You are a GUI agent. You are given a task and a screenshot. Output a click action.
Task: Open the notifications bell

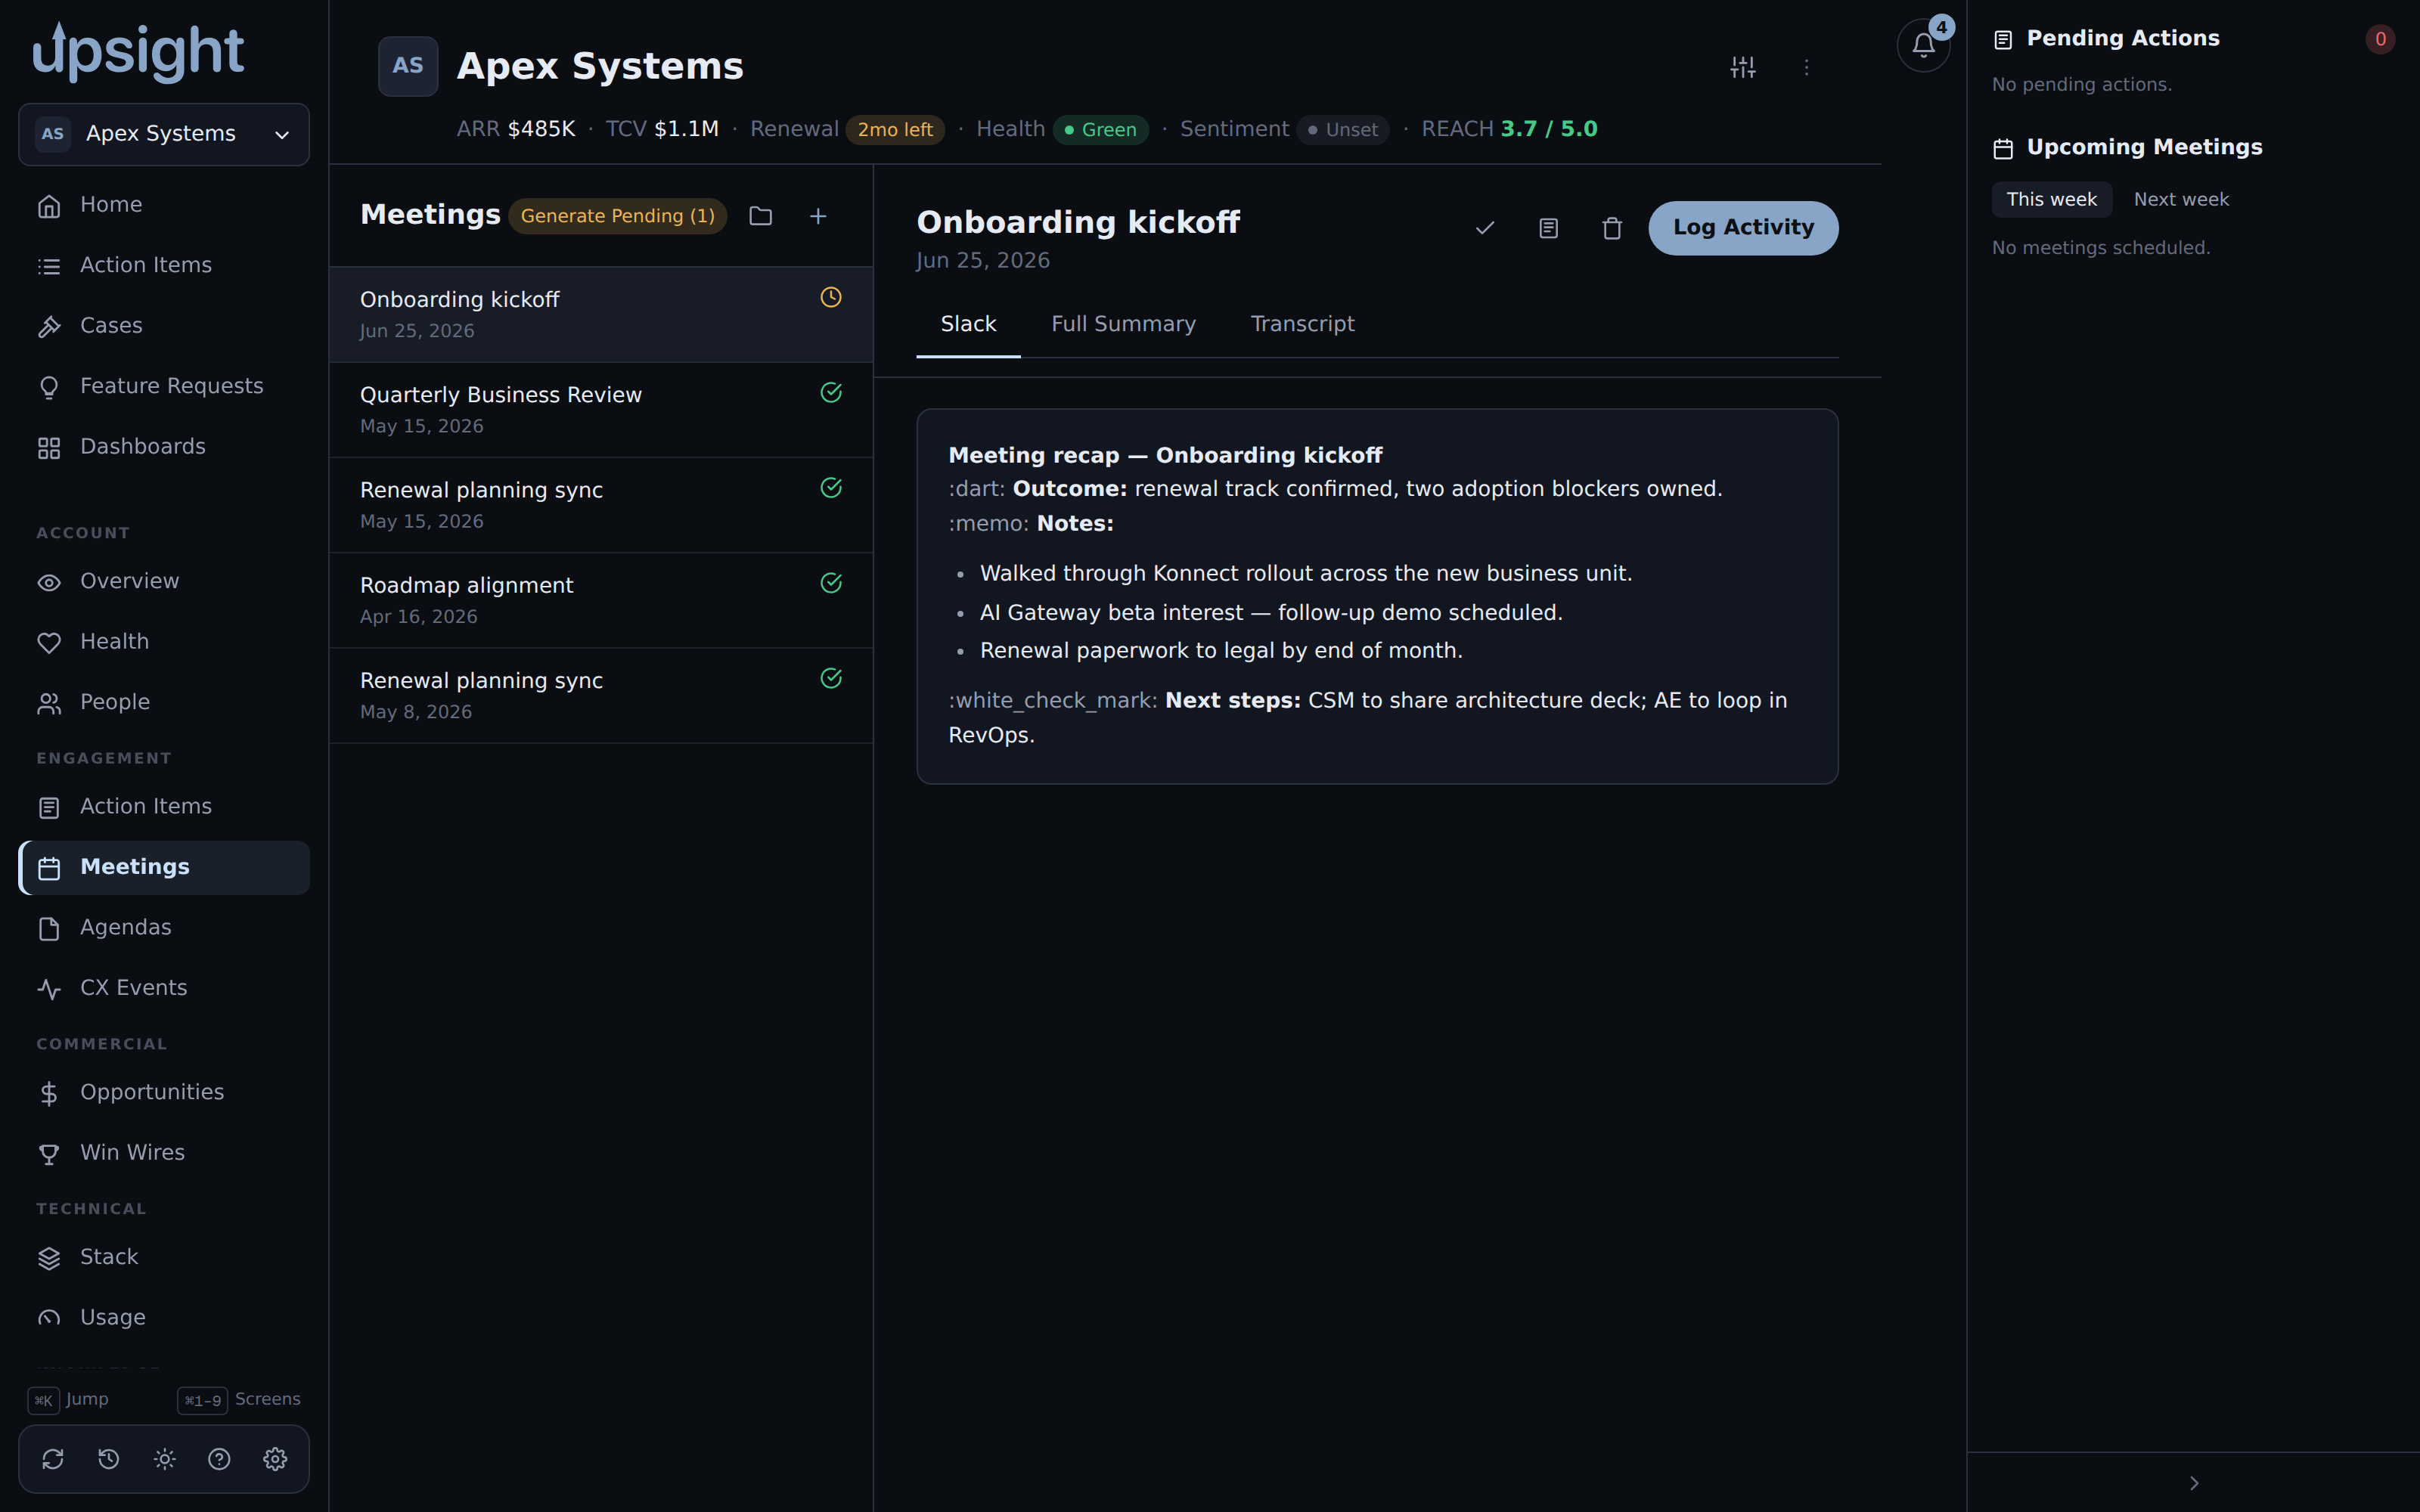pos(1923,46)
